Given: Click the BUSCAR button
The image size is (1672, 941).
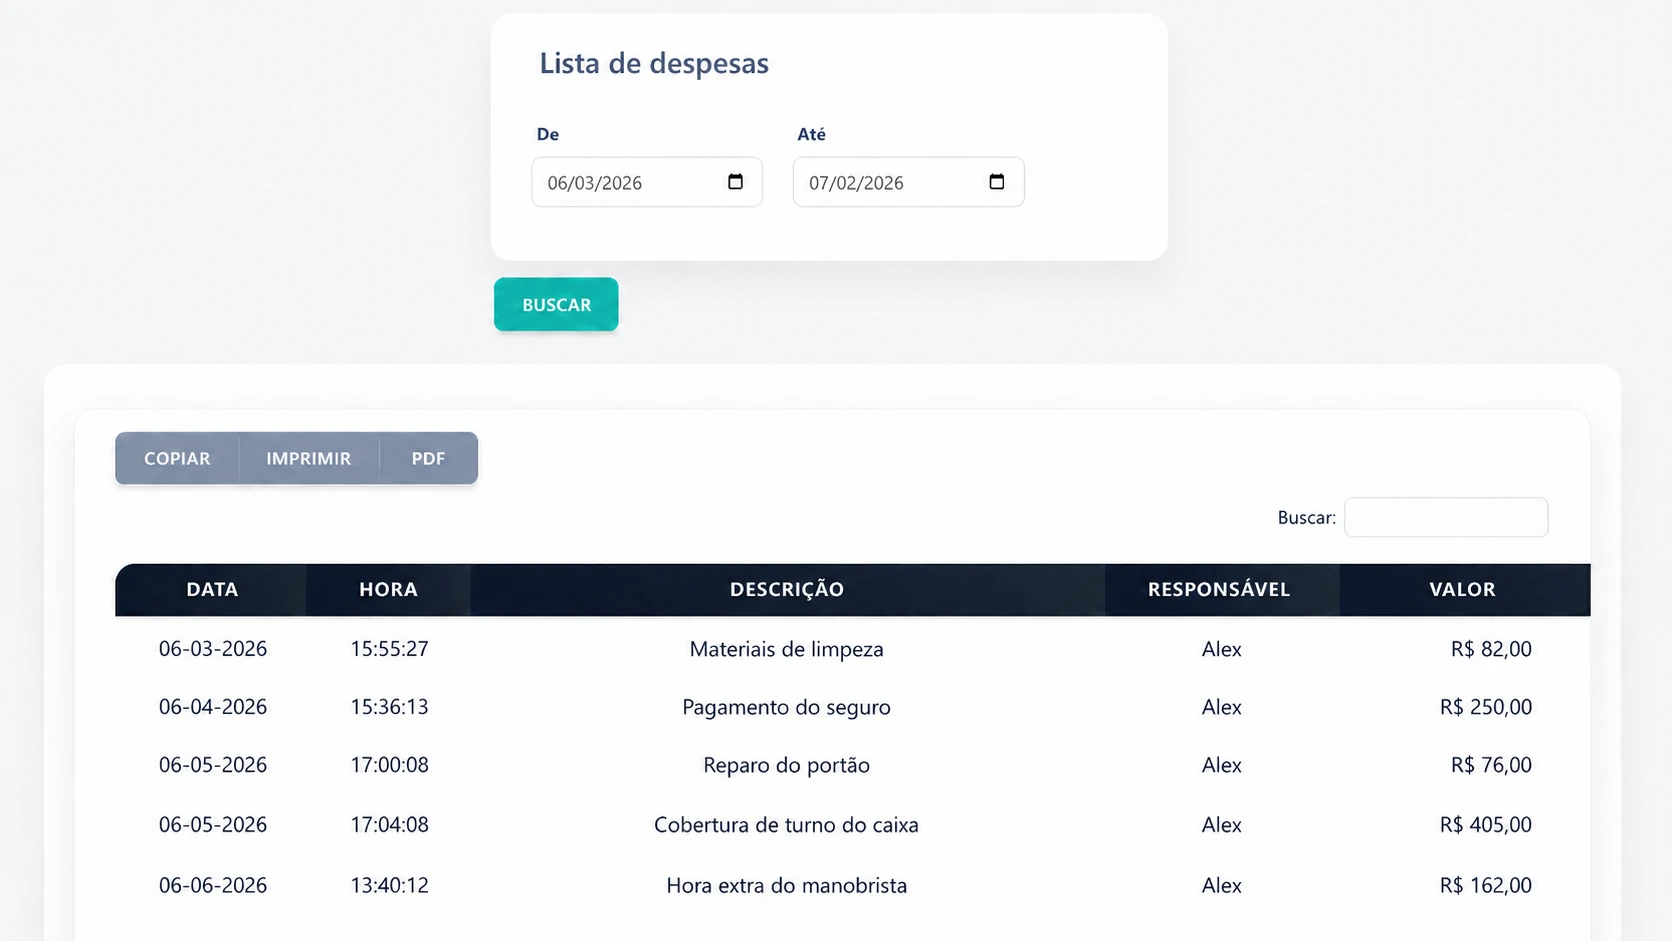Looking at the screenshot, I should [x=556, y=304].
